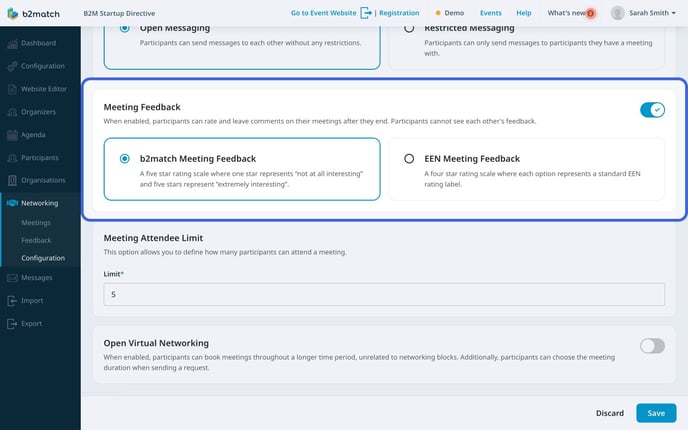Turn off the Meeting Feedback toggle
Viewport: 688px width, 430px height.
click(652, 110)
